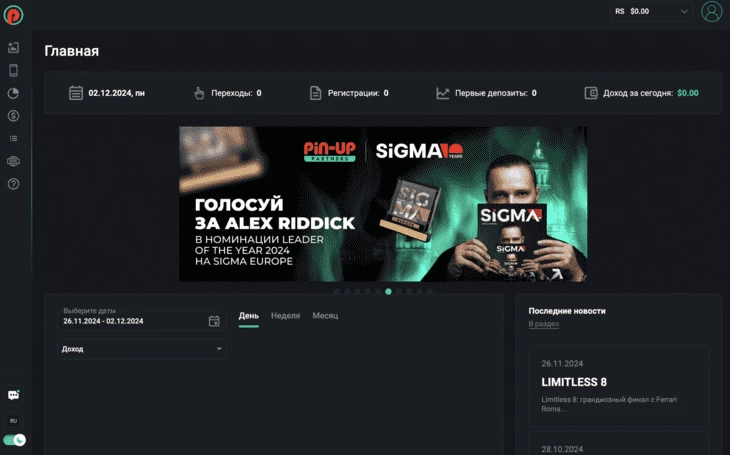730x455 pixels.
Task: Open the promo materials image icon in sidebar
Action: coord(14,48)
